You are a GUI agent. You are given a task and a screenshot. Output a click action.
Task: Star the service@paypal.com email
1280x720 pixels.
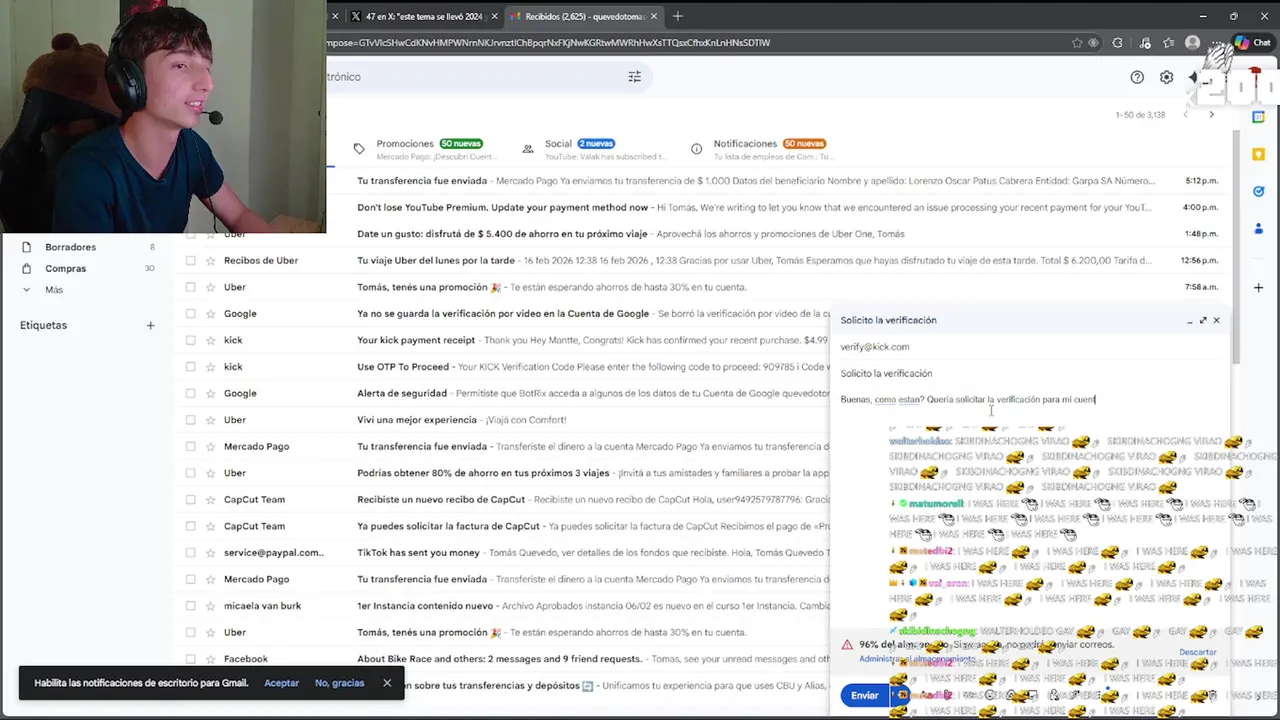tap(211, 553)
